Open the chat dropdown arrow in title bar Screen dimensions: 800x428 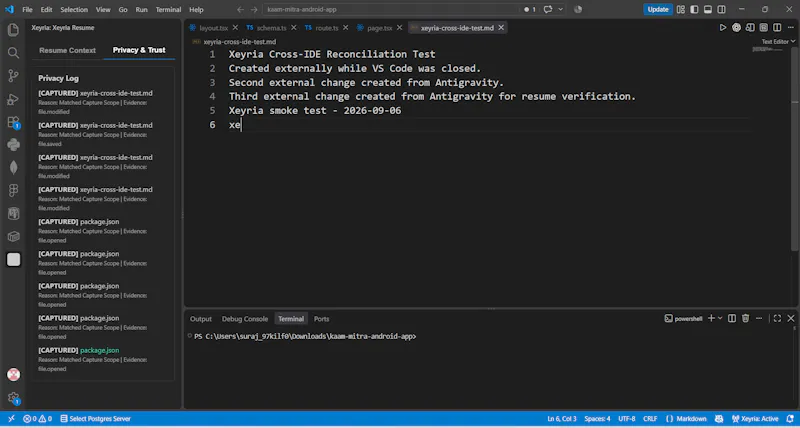(561, 9)
